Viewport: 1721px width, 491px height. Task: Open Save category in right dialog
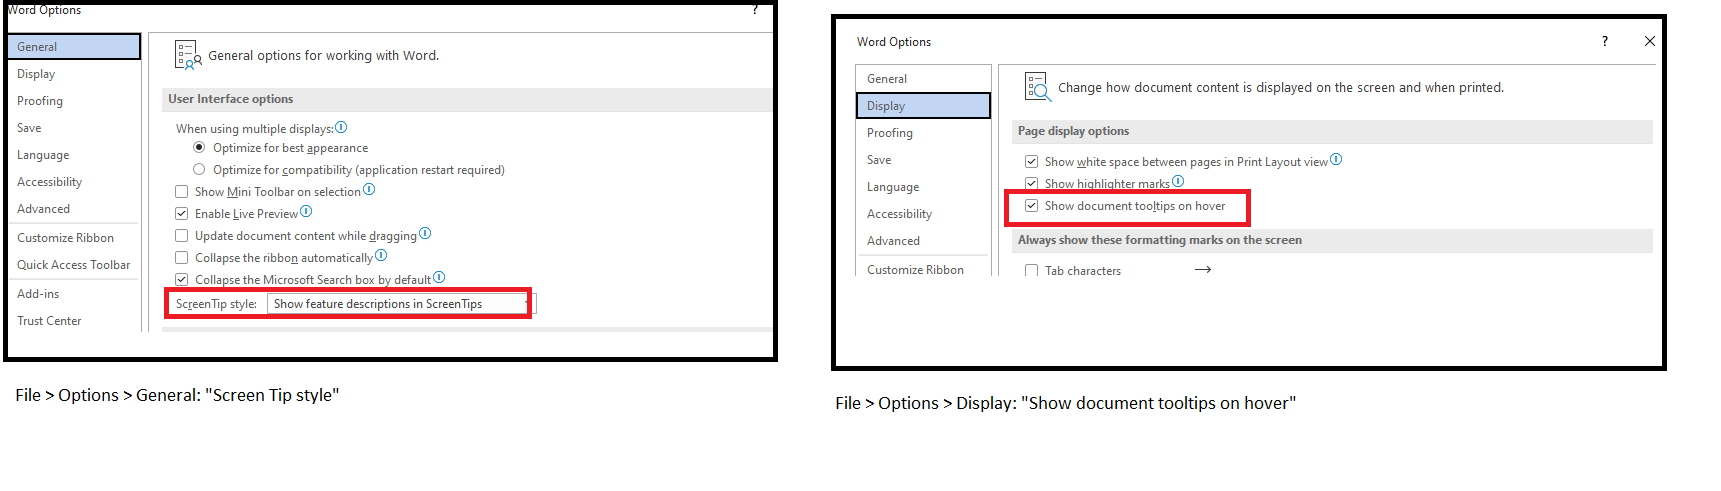tap(923, 159)
